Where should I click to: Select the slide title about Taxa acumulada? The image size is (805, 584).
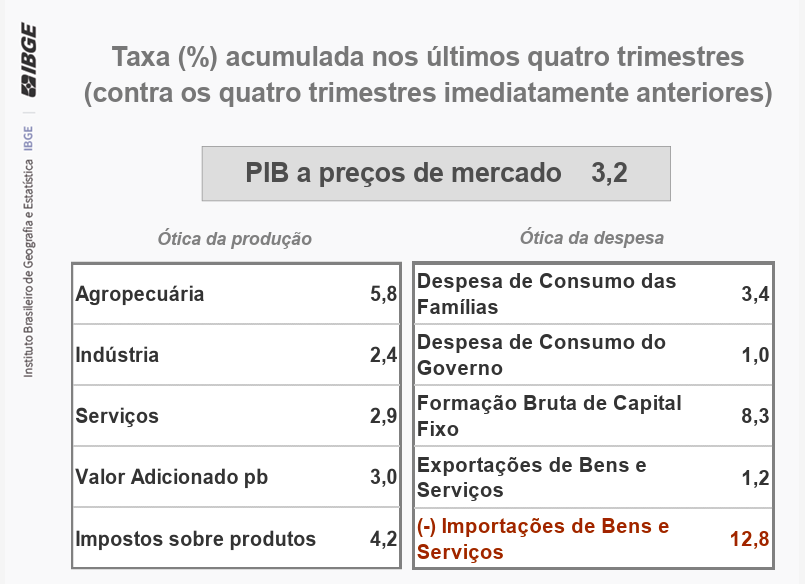tap(428, 75)
